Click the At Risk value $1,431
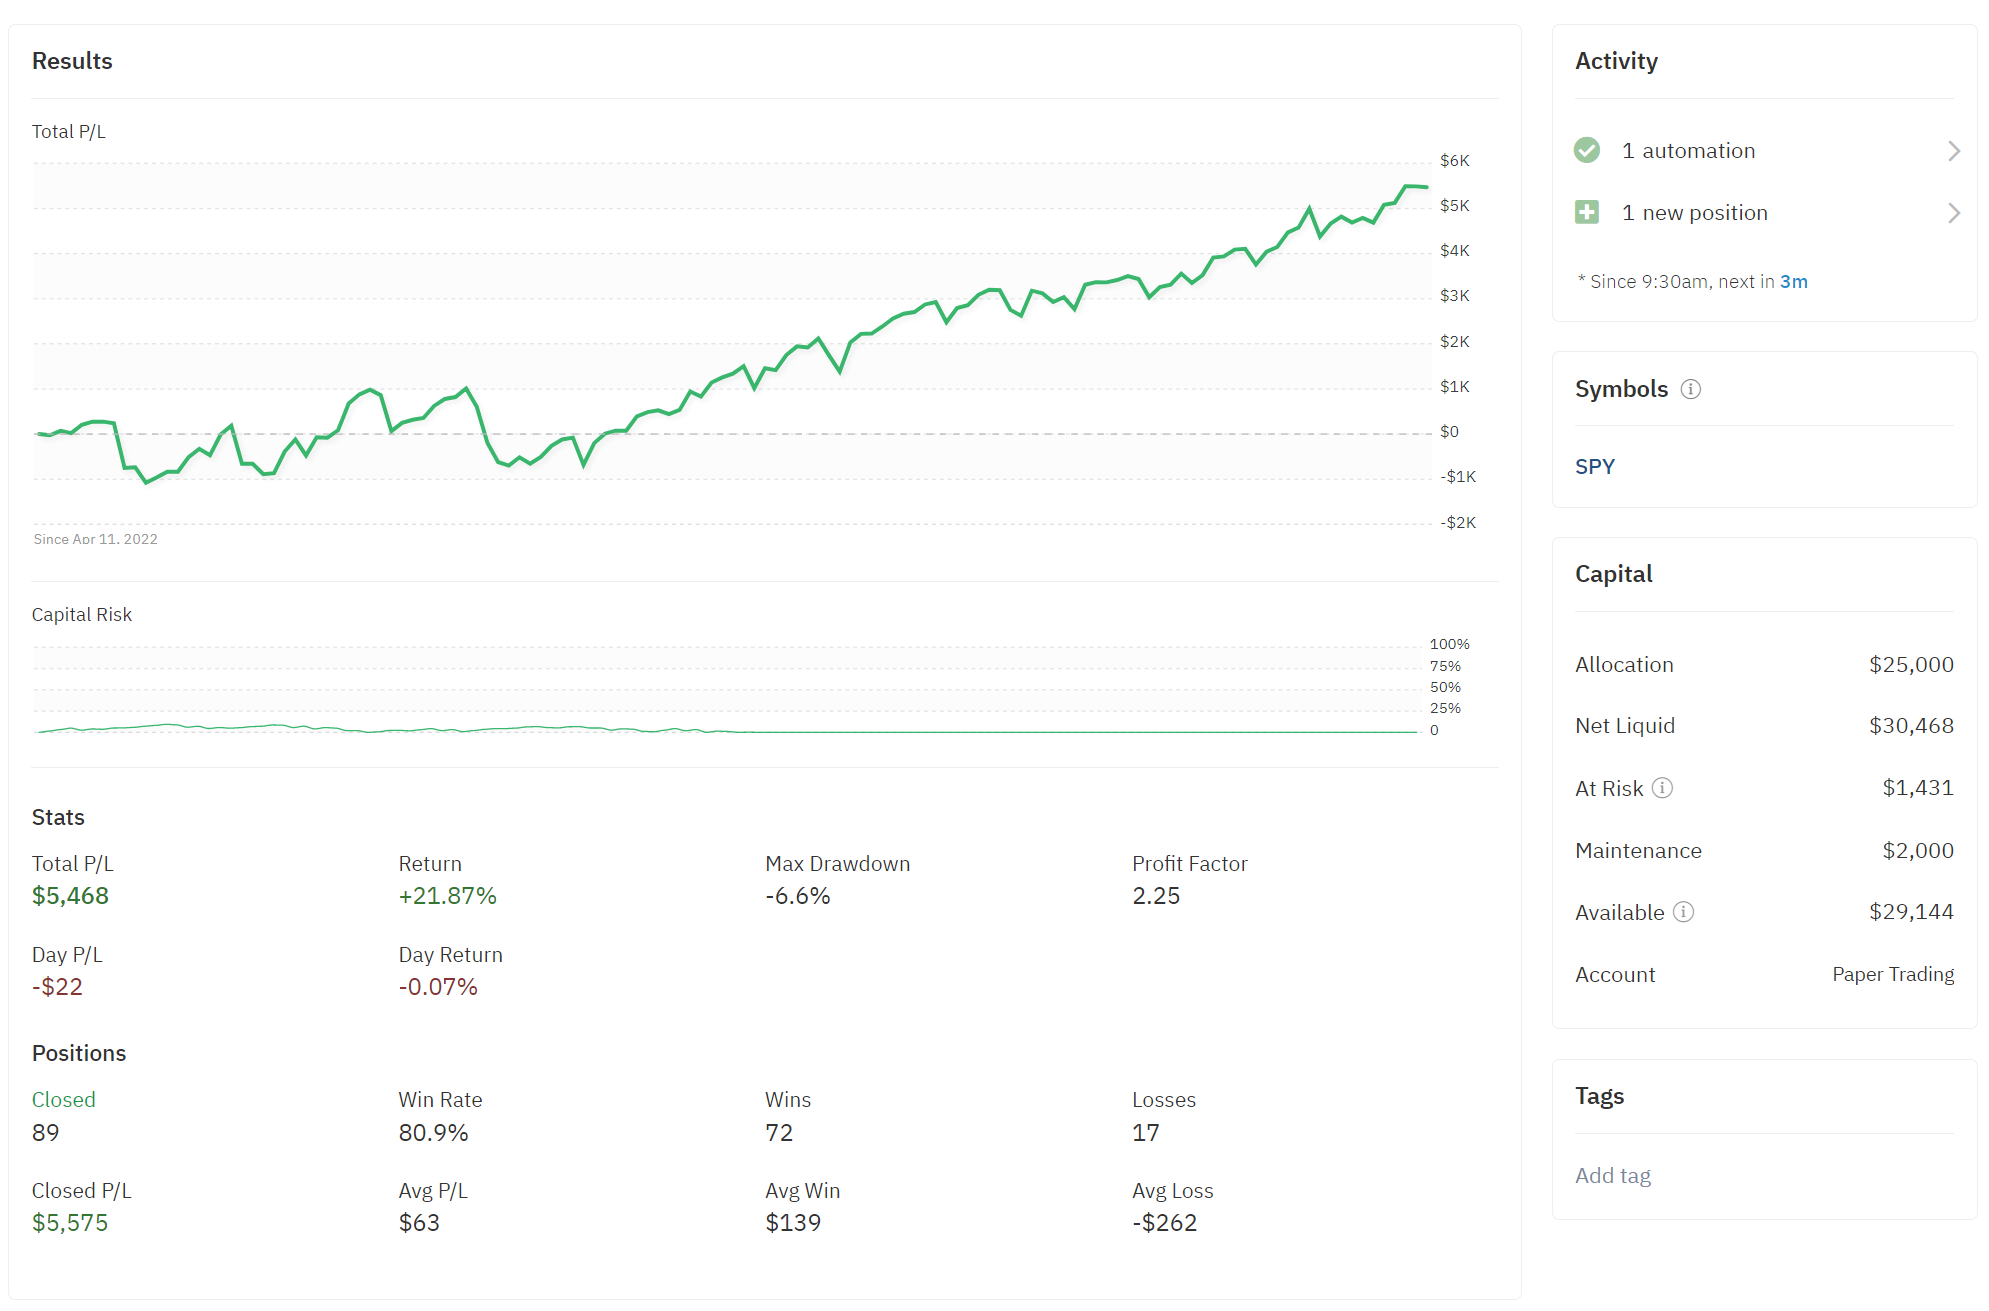This screenshot has width=1989, height=1311. point(1918,788)
